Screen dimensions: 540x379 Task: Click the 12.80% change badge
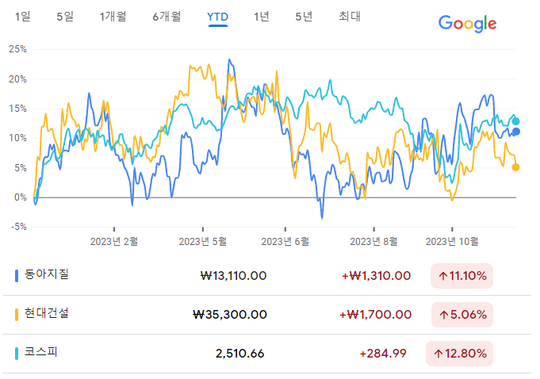coord(459,354)
